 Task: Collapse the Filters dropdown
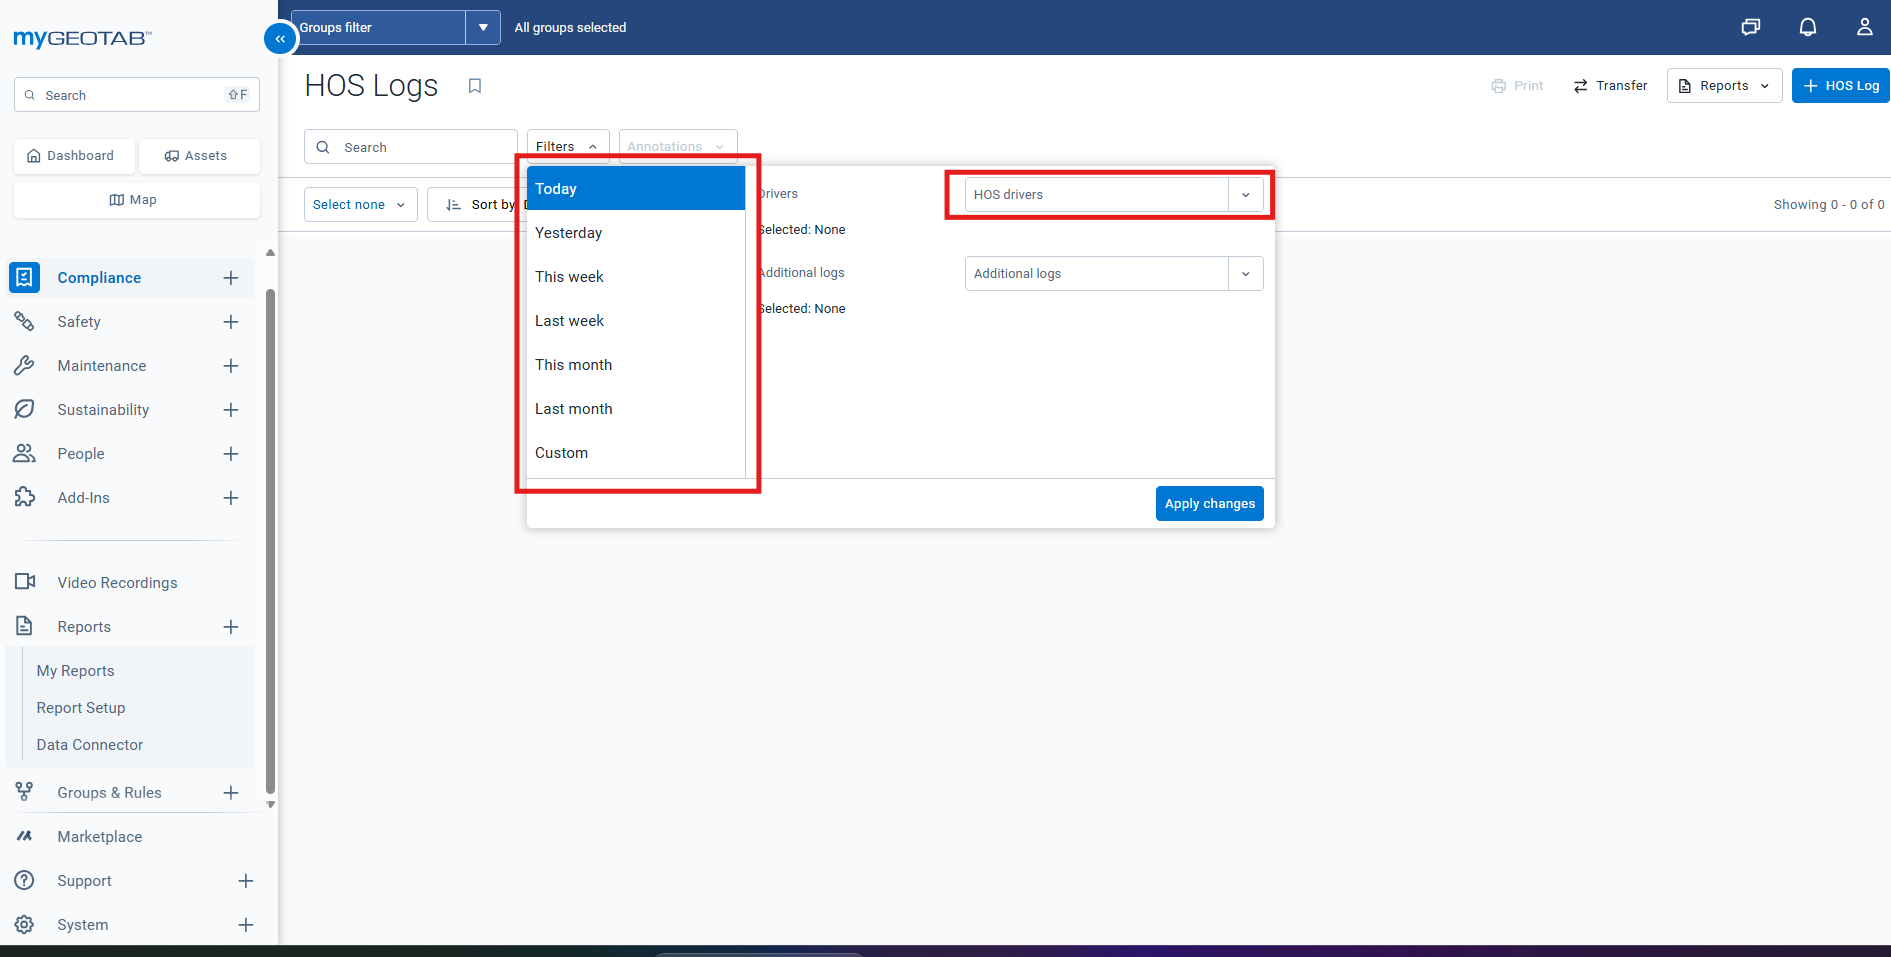click(x=567, y=146)
